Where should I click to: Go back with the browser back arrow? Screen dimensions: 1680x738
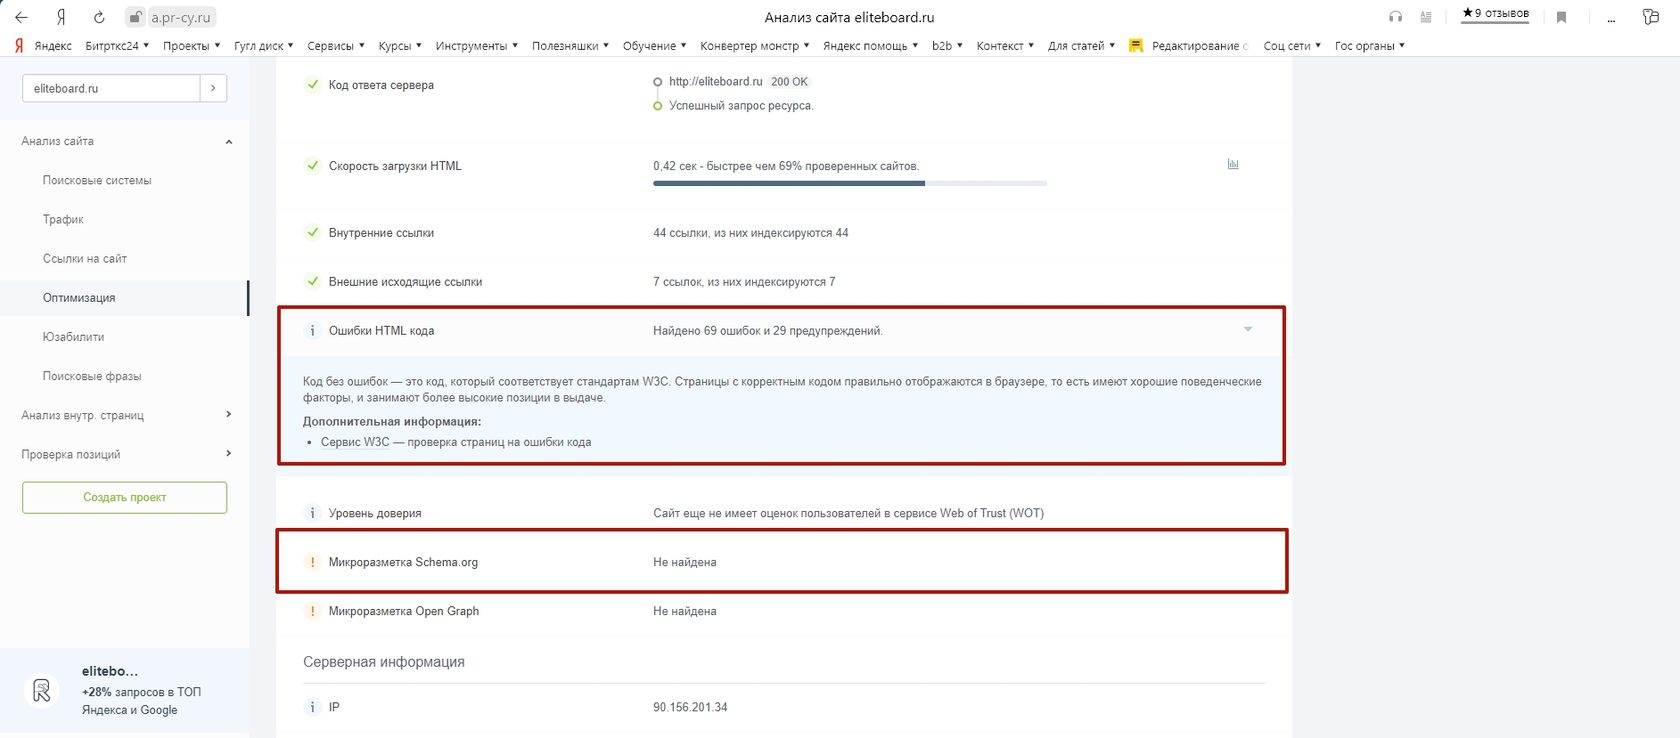pyautogui.click(x=21, y=17)
